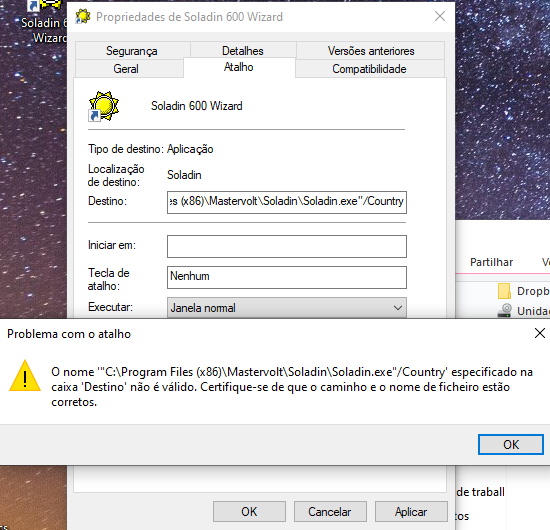The height and width of the screenshot is (530, 550).
Task: Switch to the Detalhes tab
Action: coord(243,51)
